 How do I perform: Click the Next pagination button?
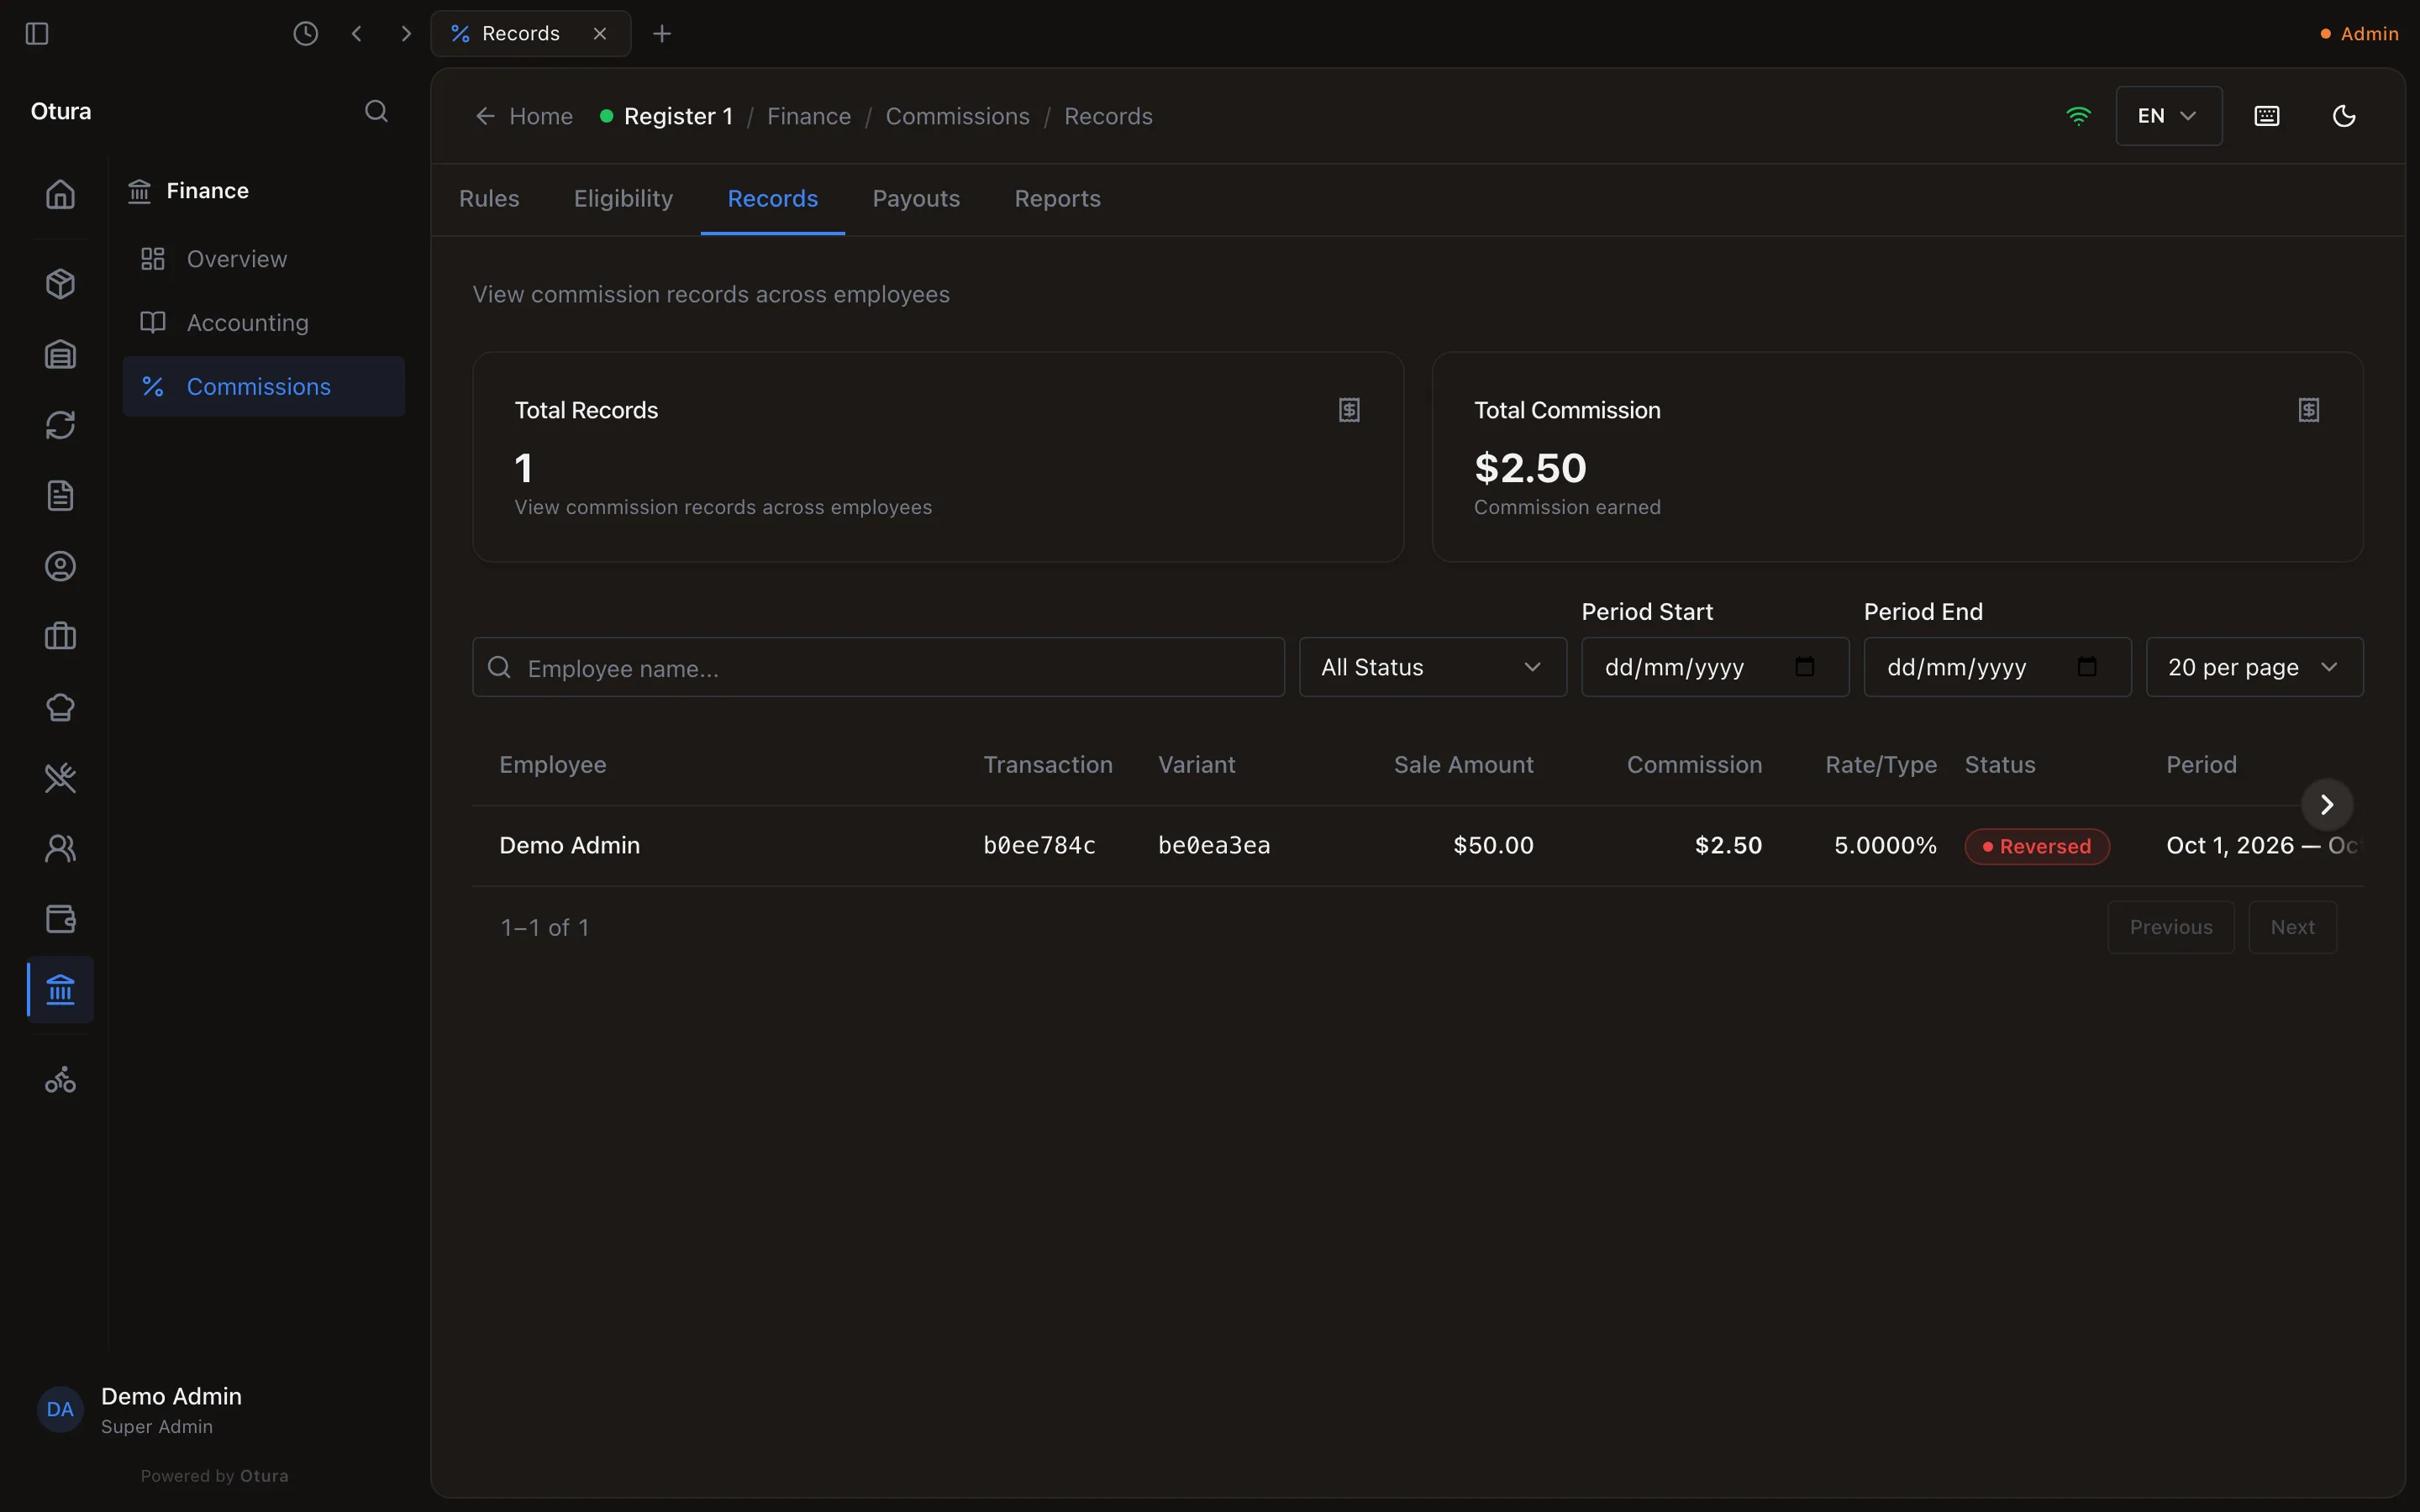[2292, 927]
